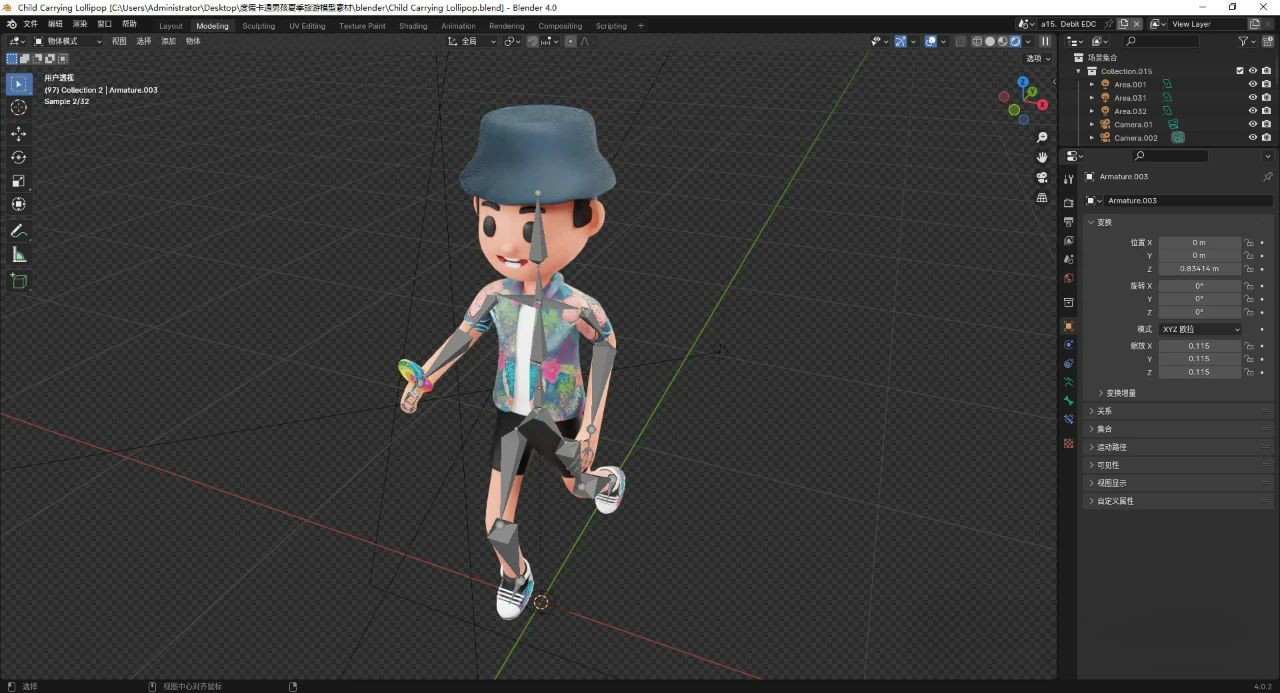Viewport: 1280px width, 693px height.
Task: Open the Object properties tab
Action: pyautogui.click(x=1068, y=326)
